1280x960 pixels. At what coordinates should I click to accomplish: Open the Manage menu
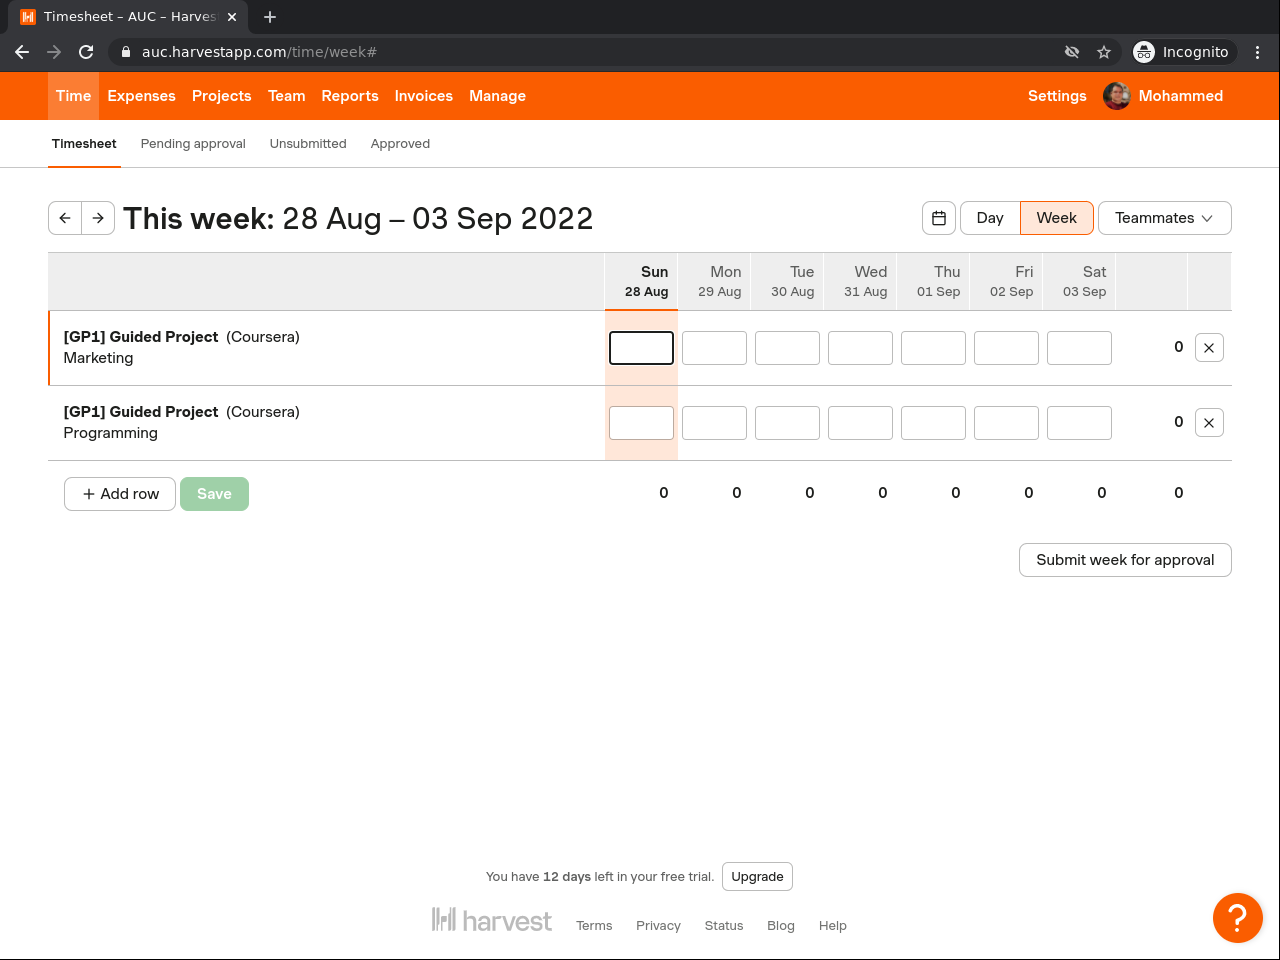click(497, 96)
